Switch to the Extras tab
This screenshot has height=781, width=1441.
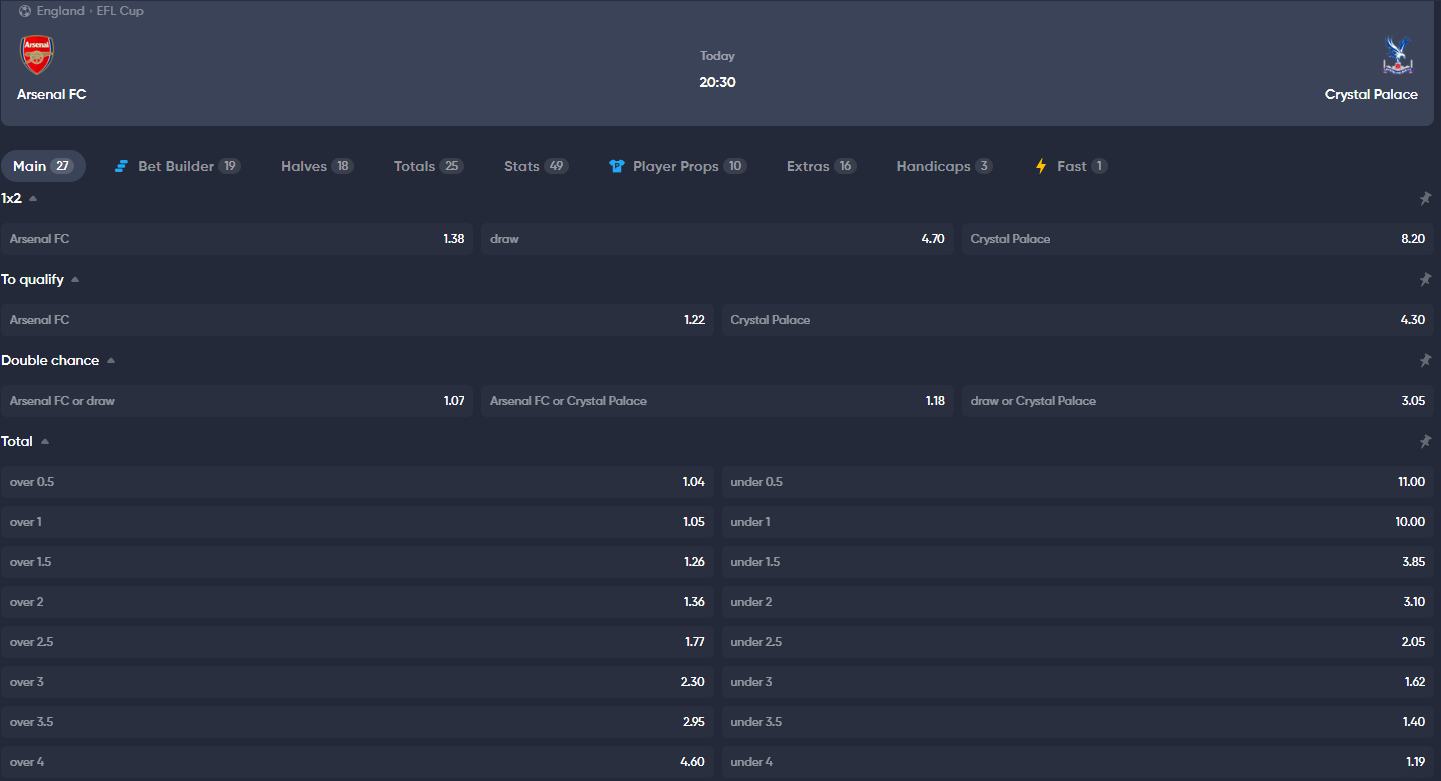coord(821,166)
